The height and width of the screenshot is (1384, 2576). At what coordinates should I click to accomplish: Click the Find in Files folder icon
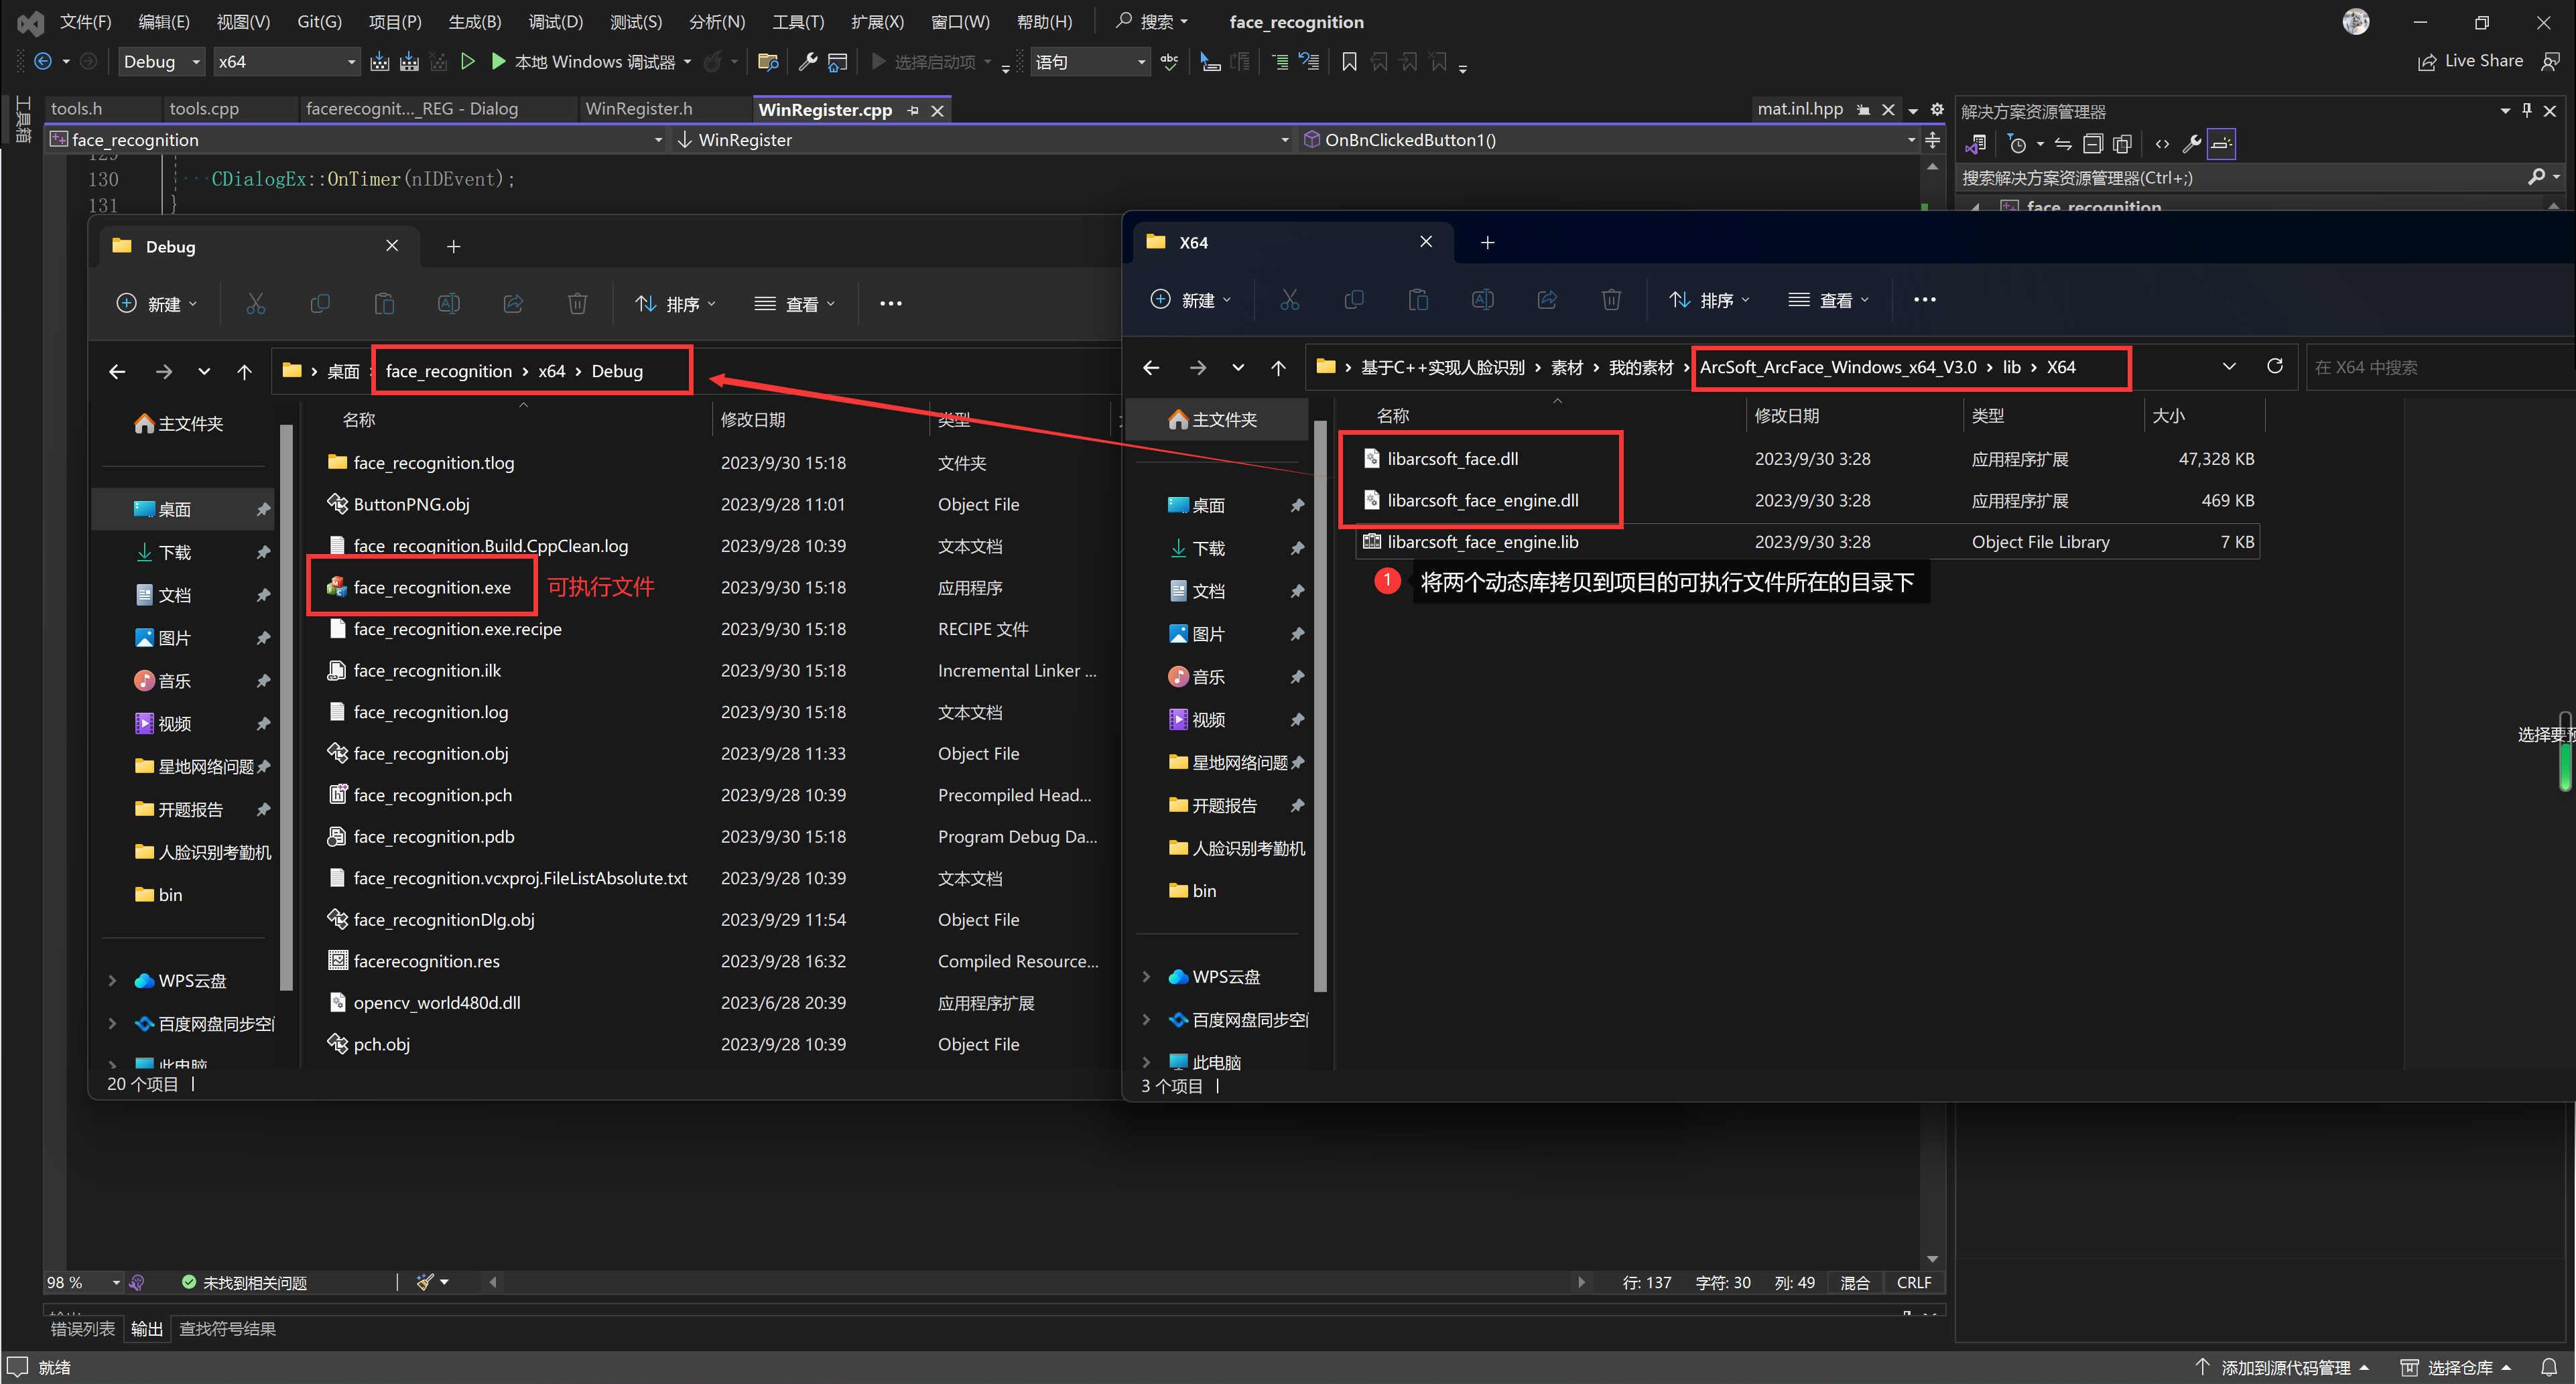pyautogui.click(x=768, y=62)
